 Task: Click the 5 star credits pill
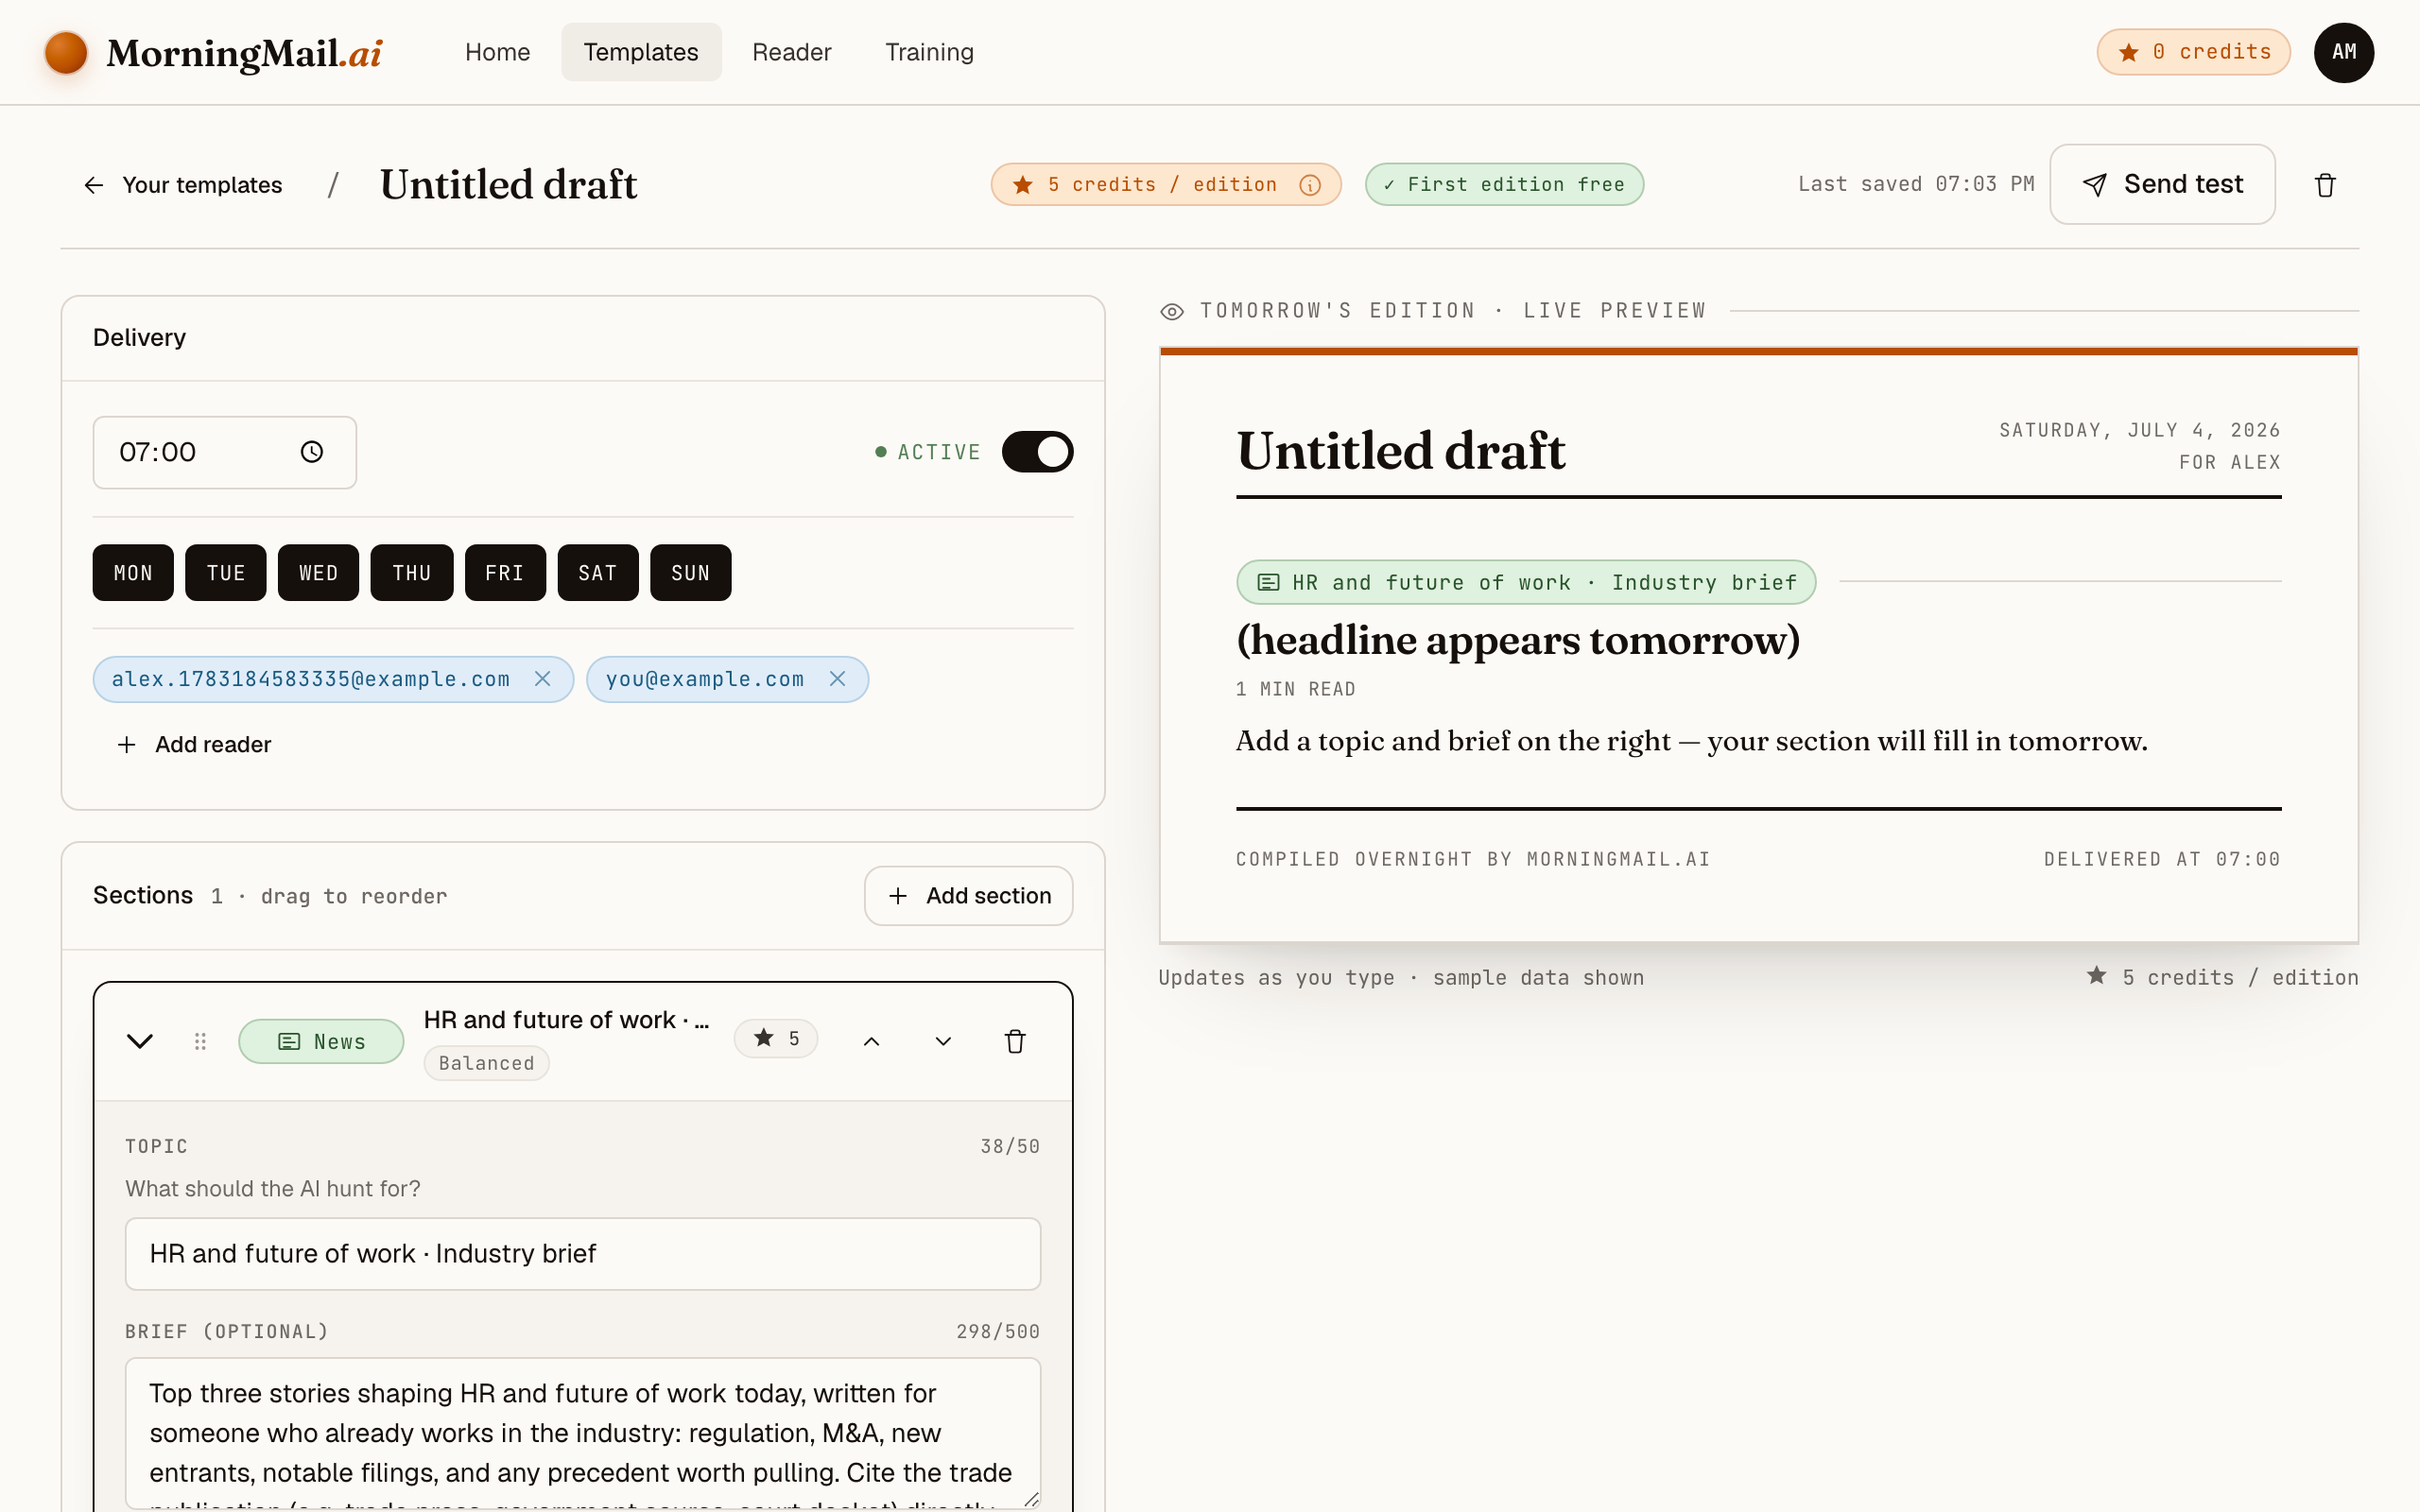tap(776, 1039)
